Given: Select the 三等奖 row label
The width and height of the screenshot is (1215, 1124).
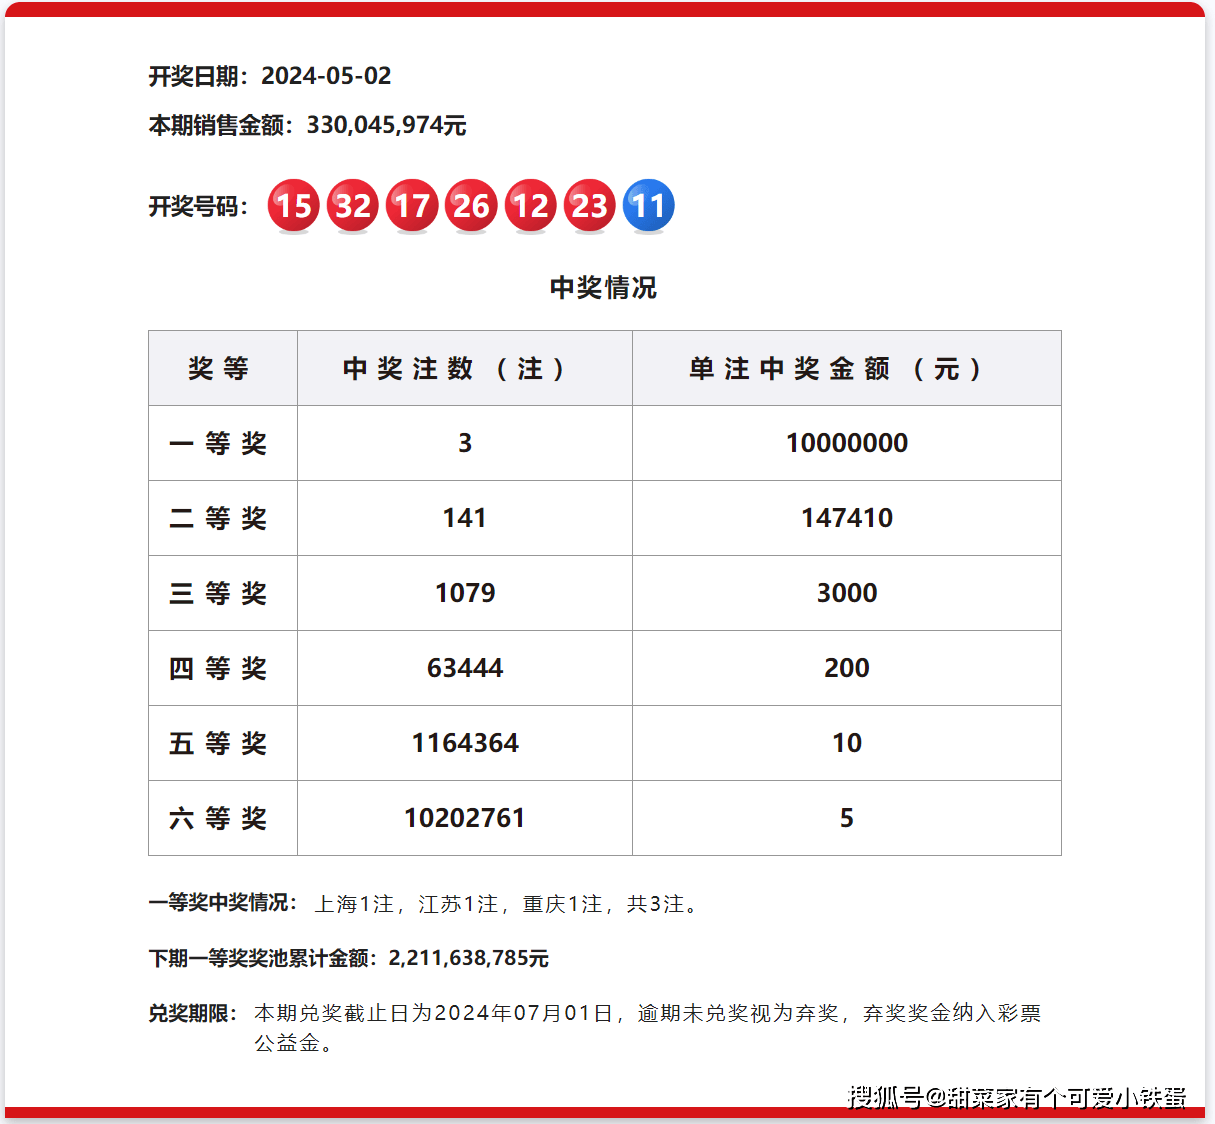Looking at the screenshot, I should 218,593.
